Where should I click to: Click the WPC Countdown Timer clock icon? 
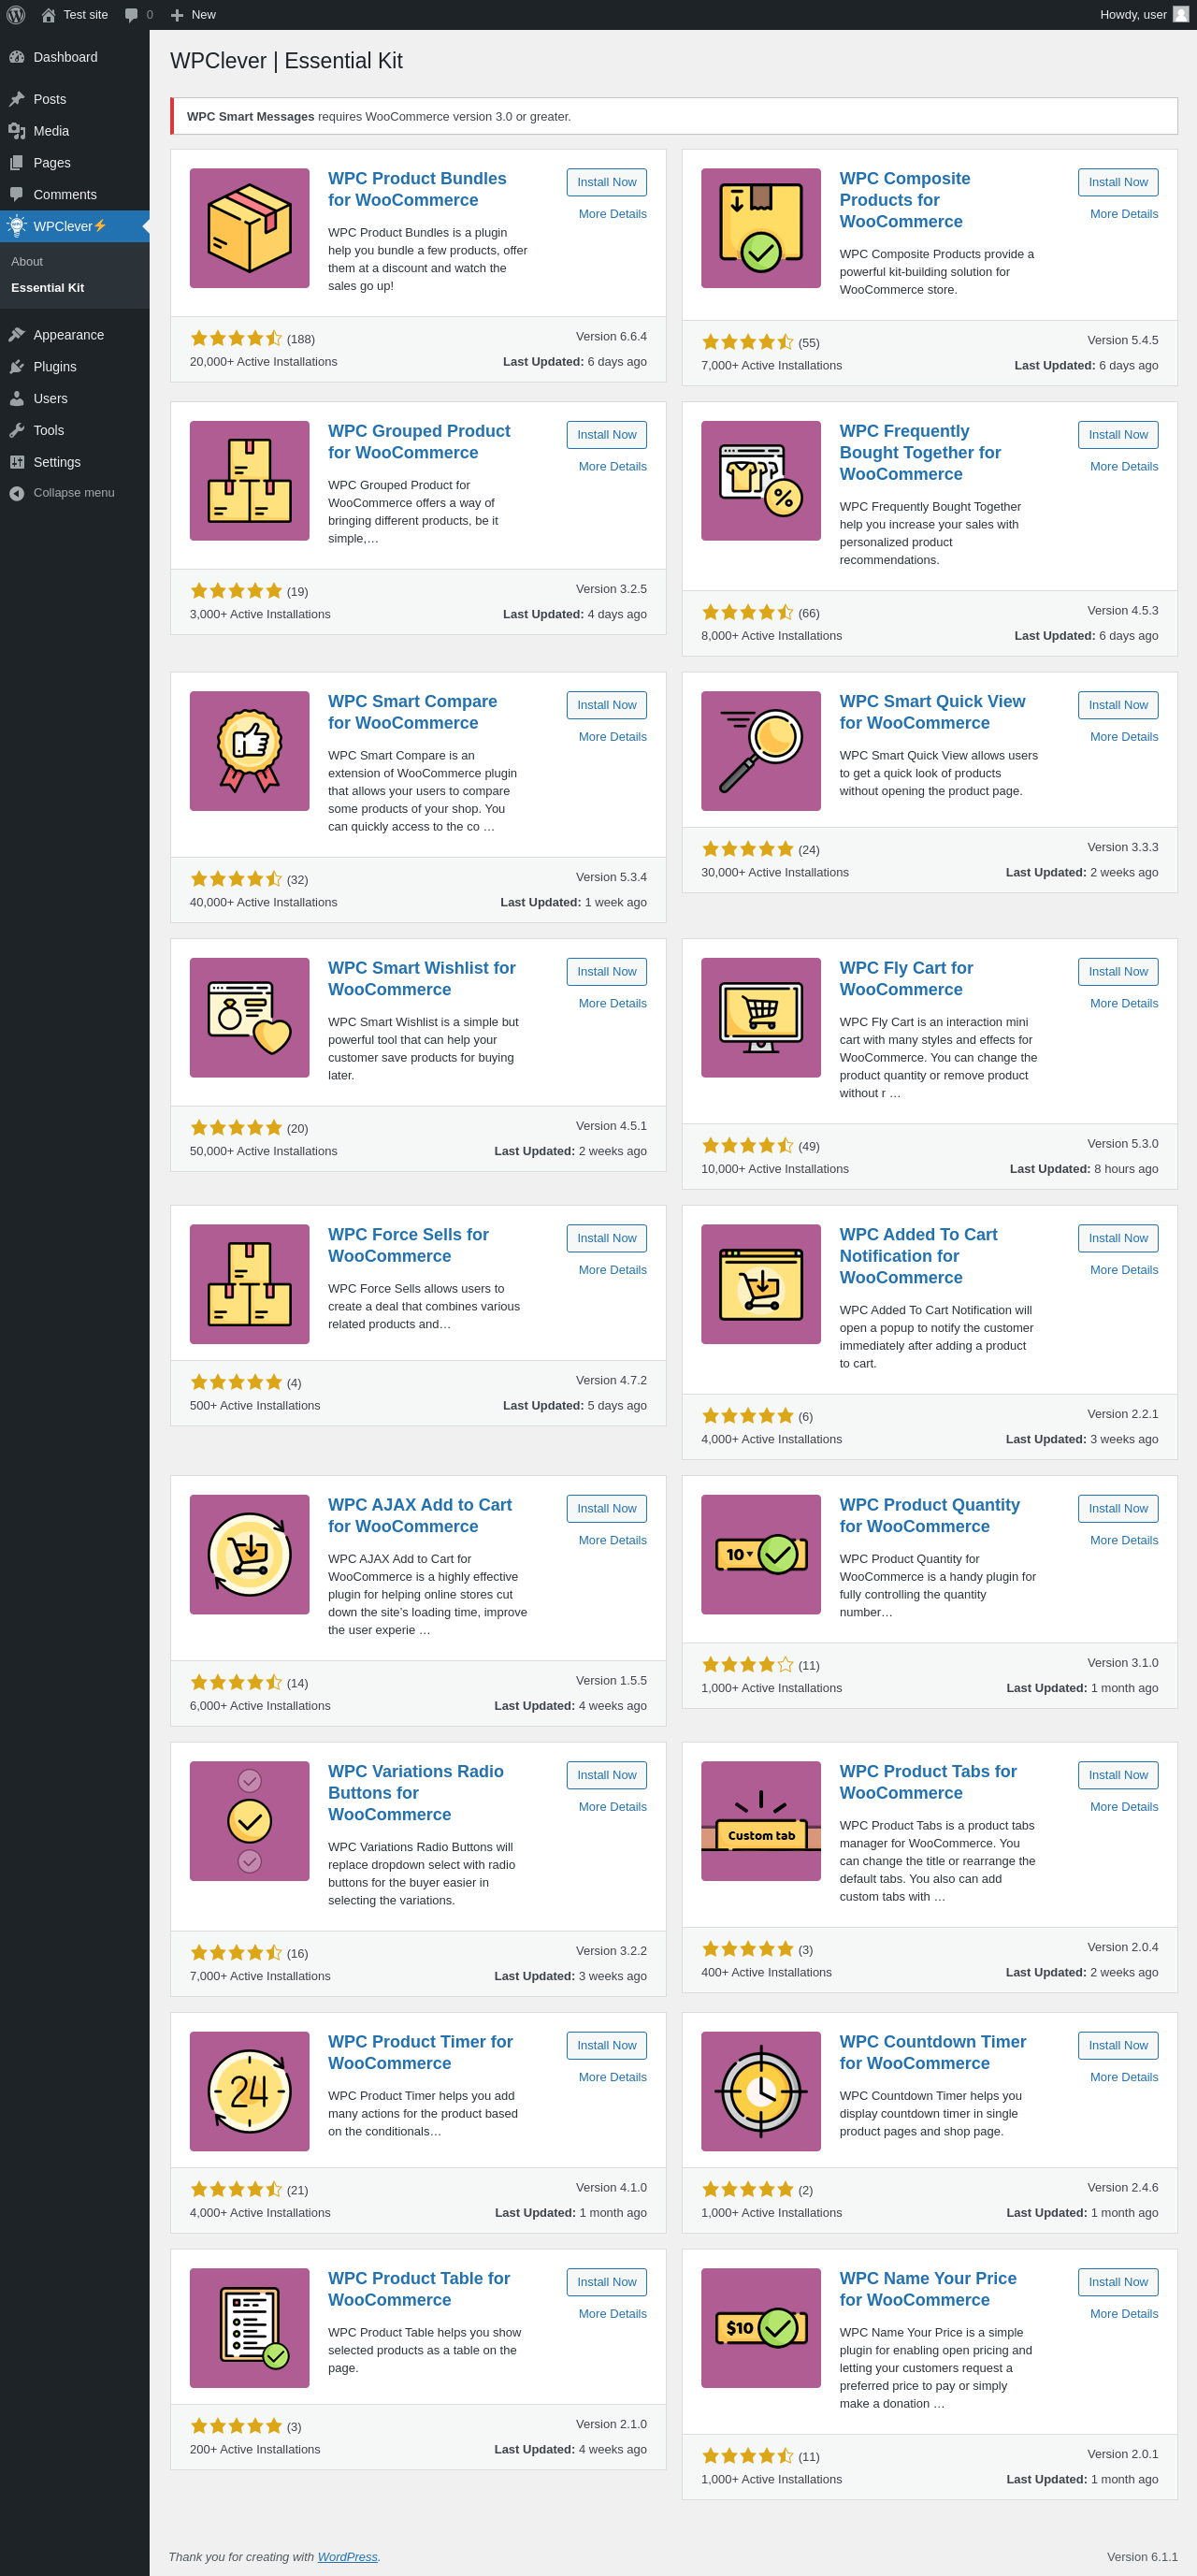pyautogui.click(x=761, y=2092)
